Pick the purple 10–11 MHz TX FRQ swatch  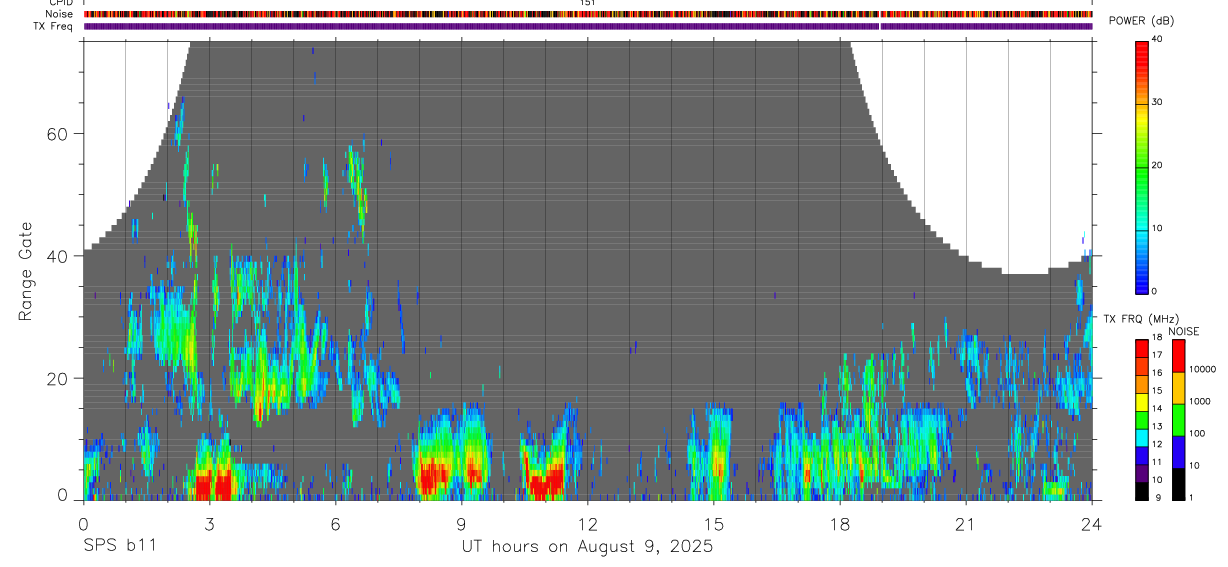coord(1142,473)
